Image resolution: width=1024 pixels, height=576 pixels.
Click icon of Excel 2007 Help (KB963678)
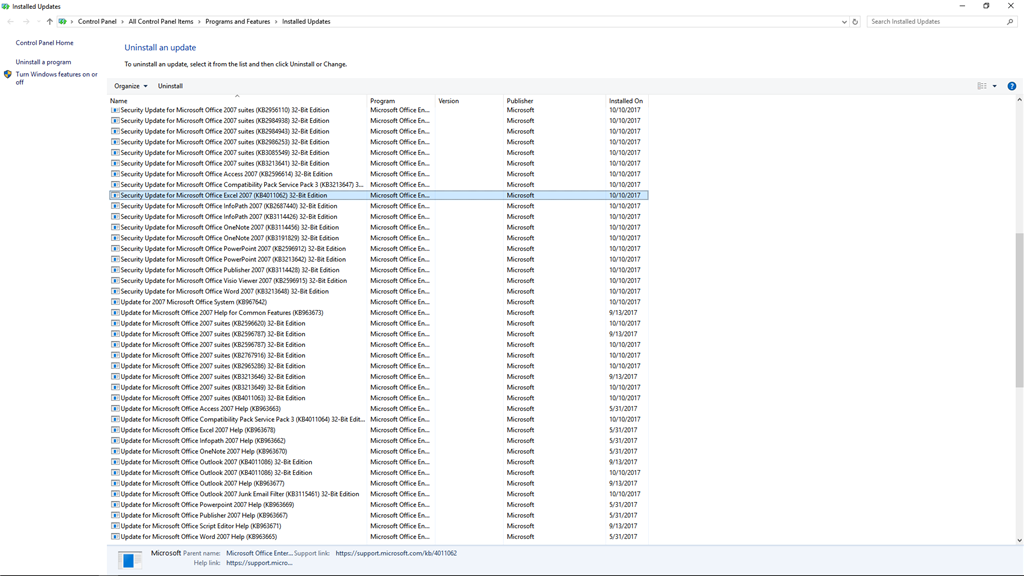tap(115, 430)
